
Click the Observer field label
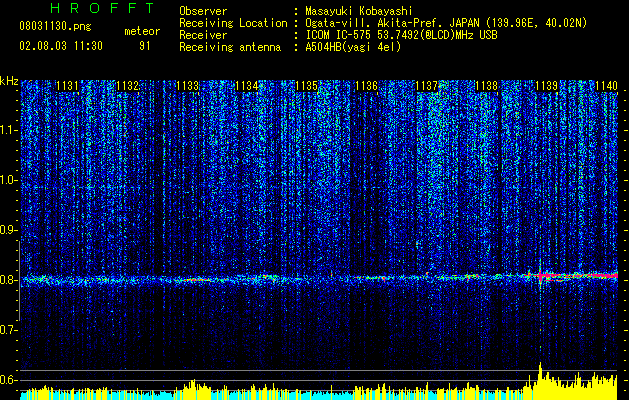[x=203, y=11]
